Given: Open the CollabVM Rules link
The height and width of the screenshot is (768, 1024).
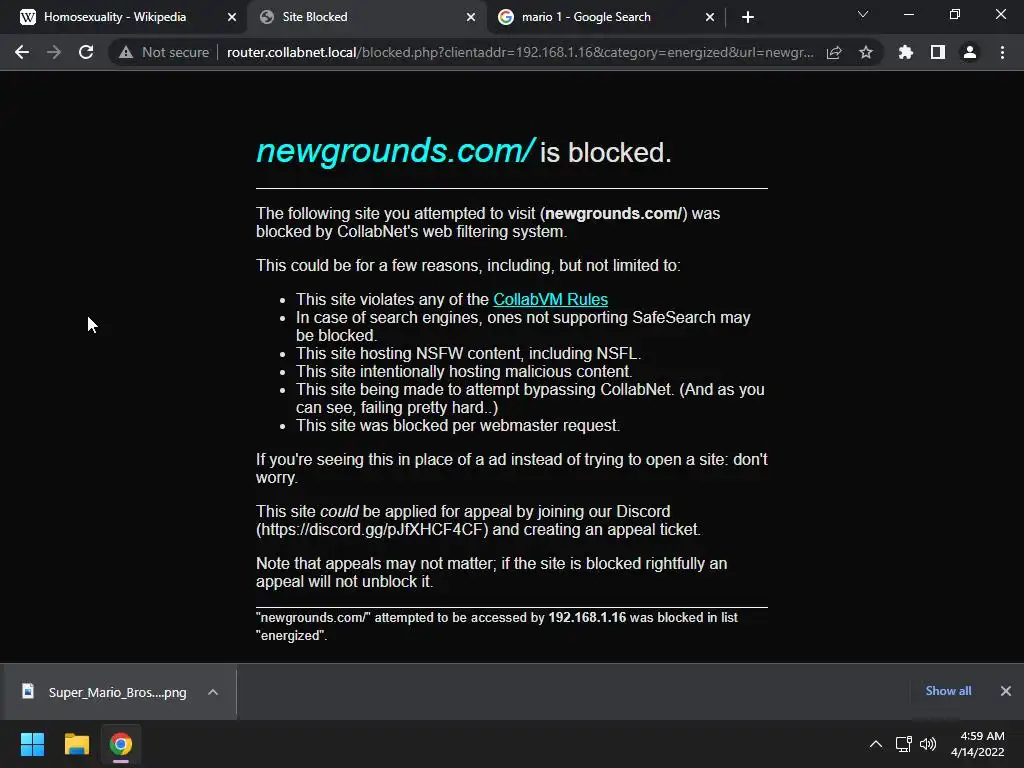Looking at the screenshot, I should pos(551,299).
